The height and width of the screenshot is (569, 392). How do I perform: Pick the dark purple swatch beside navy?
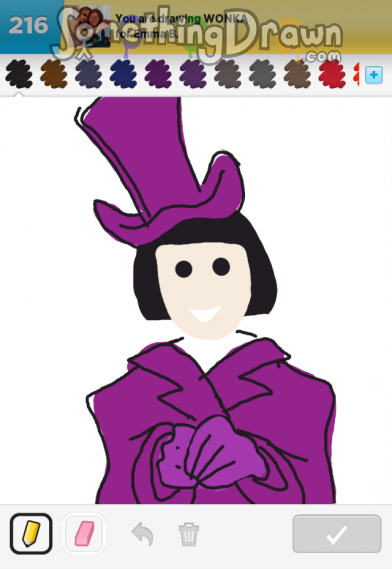coord(158,74)
